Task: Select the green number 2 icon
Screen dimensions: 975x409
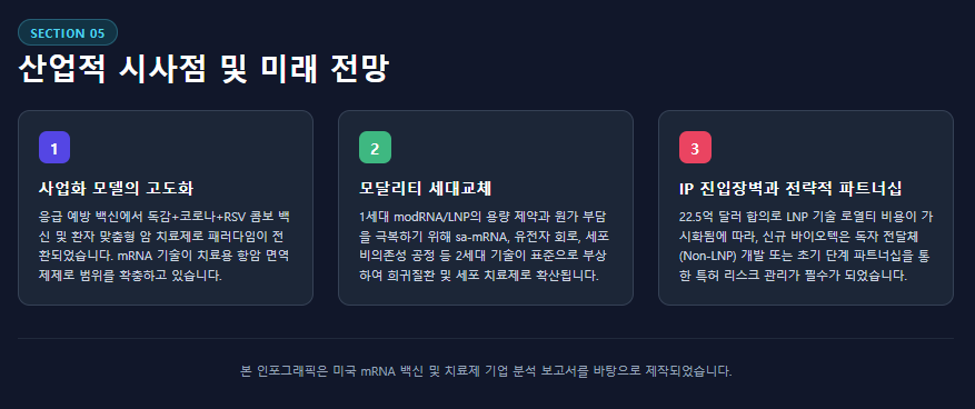Action: coord(374,148)
